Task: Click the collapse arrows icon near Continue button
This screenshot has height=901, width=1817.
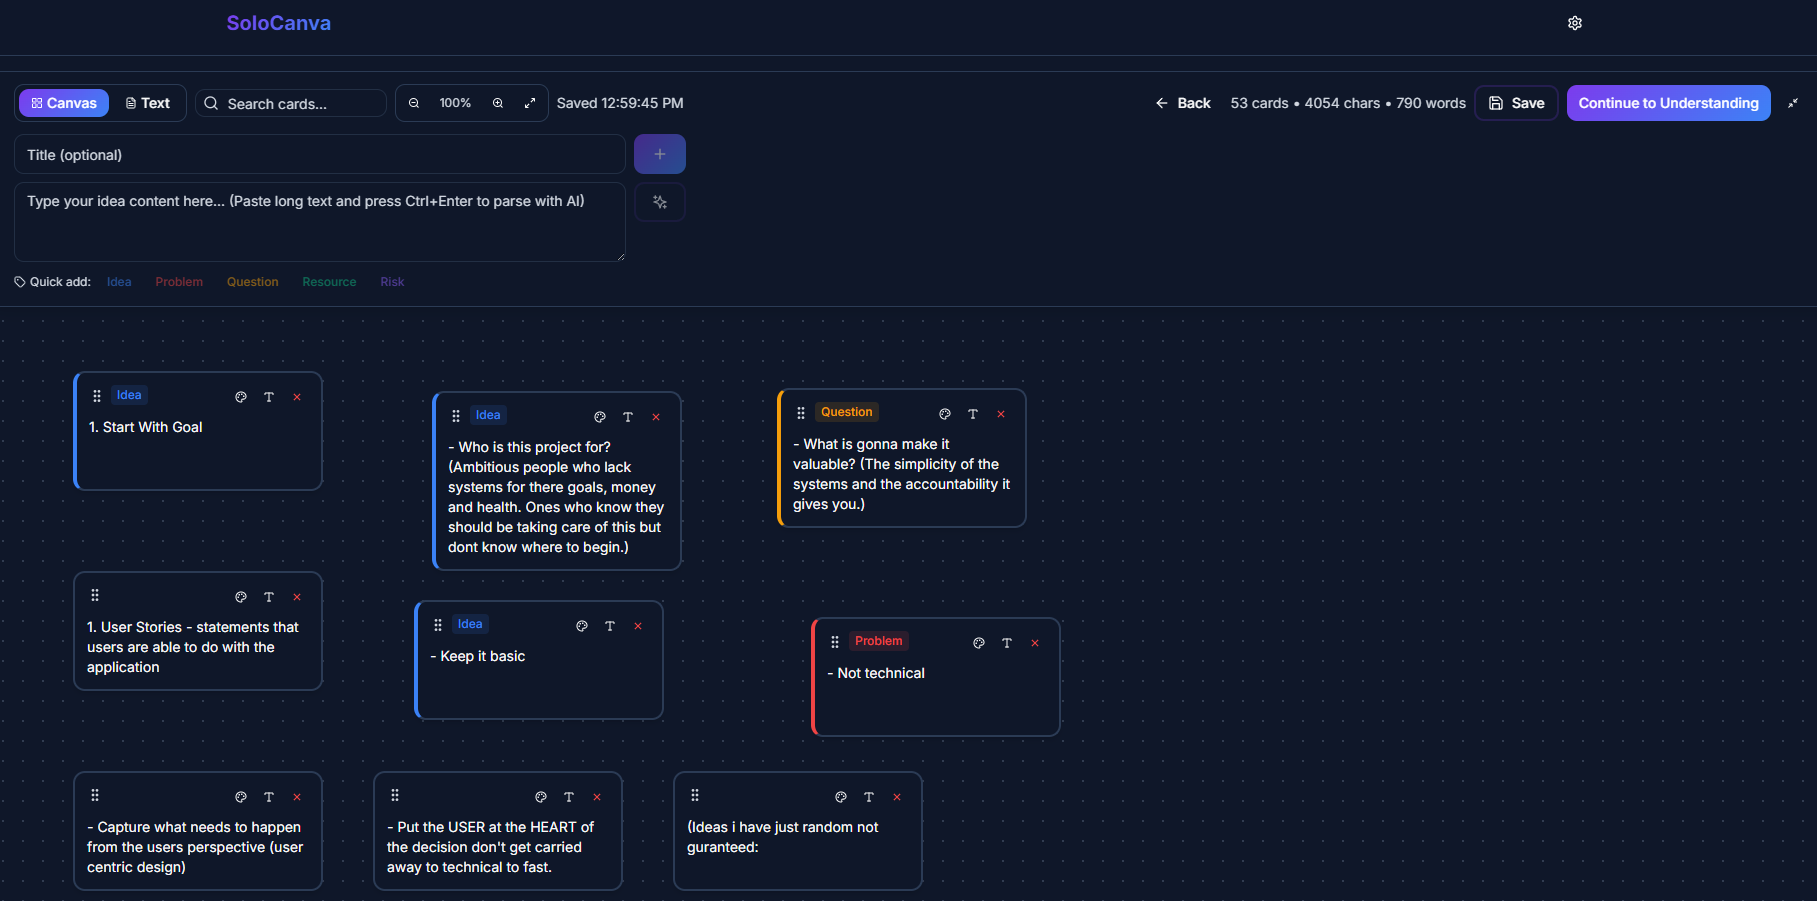Action: [x=1793, y=102]
